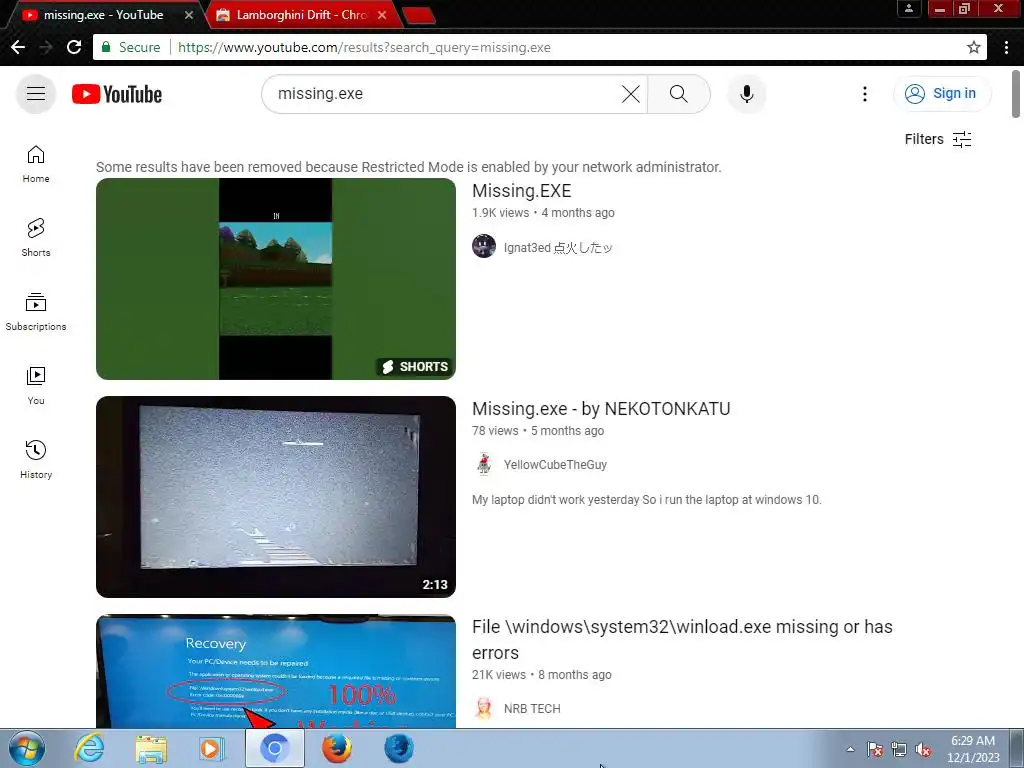
Task: Visit the NRB TECH channel link
Action: coord(532,709)
